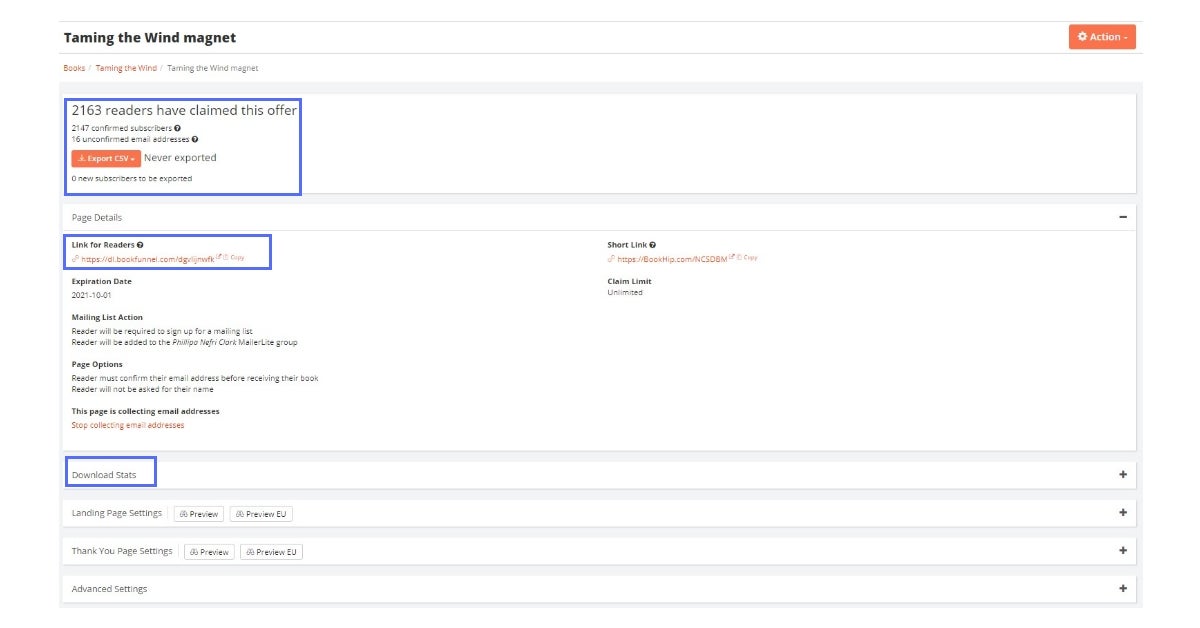The image size is (1200, 628).
Task: Expand the Download Stats section
Action: click(x=1122, y=475)
